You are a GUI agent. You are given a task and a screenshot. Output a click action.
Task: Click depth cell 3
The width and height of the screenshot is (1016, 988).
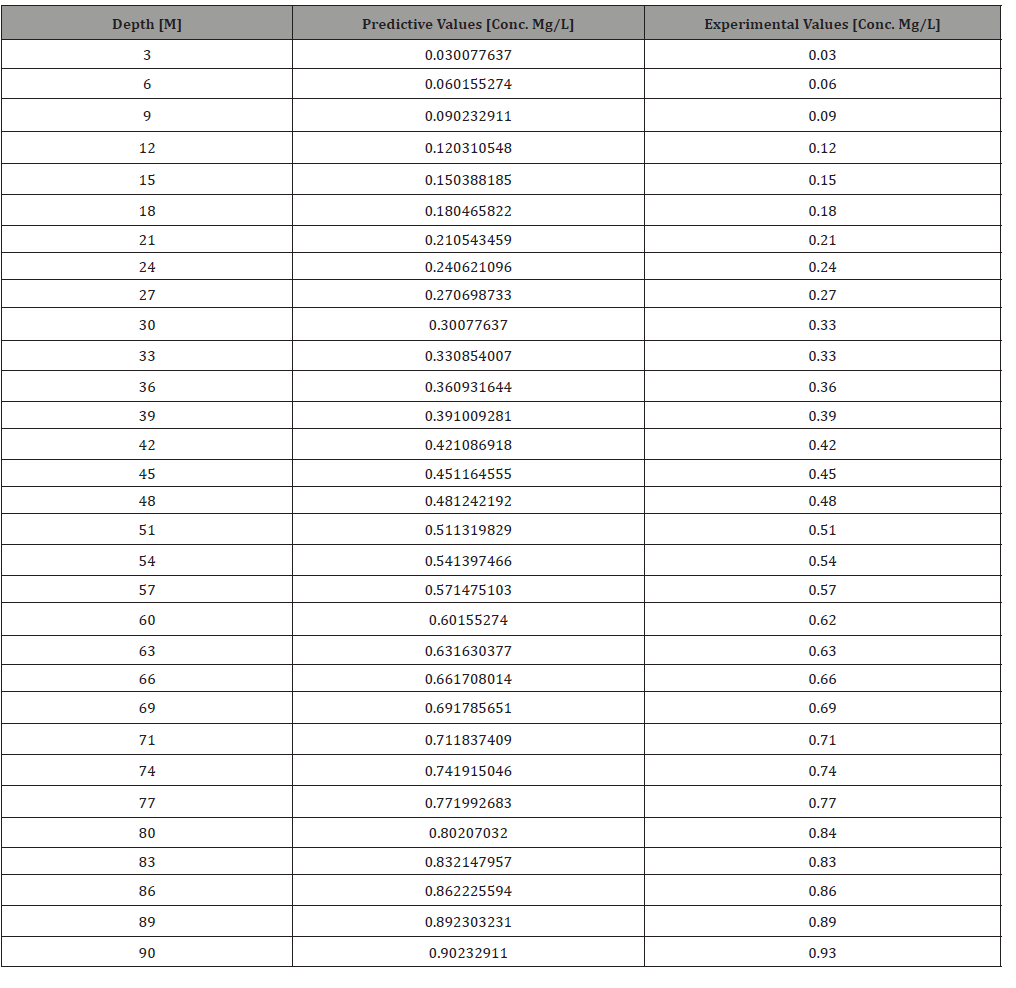(147, 55)
